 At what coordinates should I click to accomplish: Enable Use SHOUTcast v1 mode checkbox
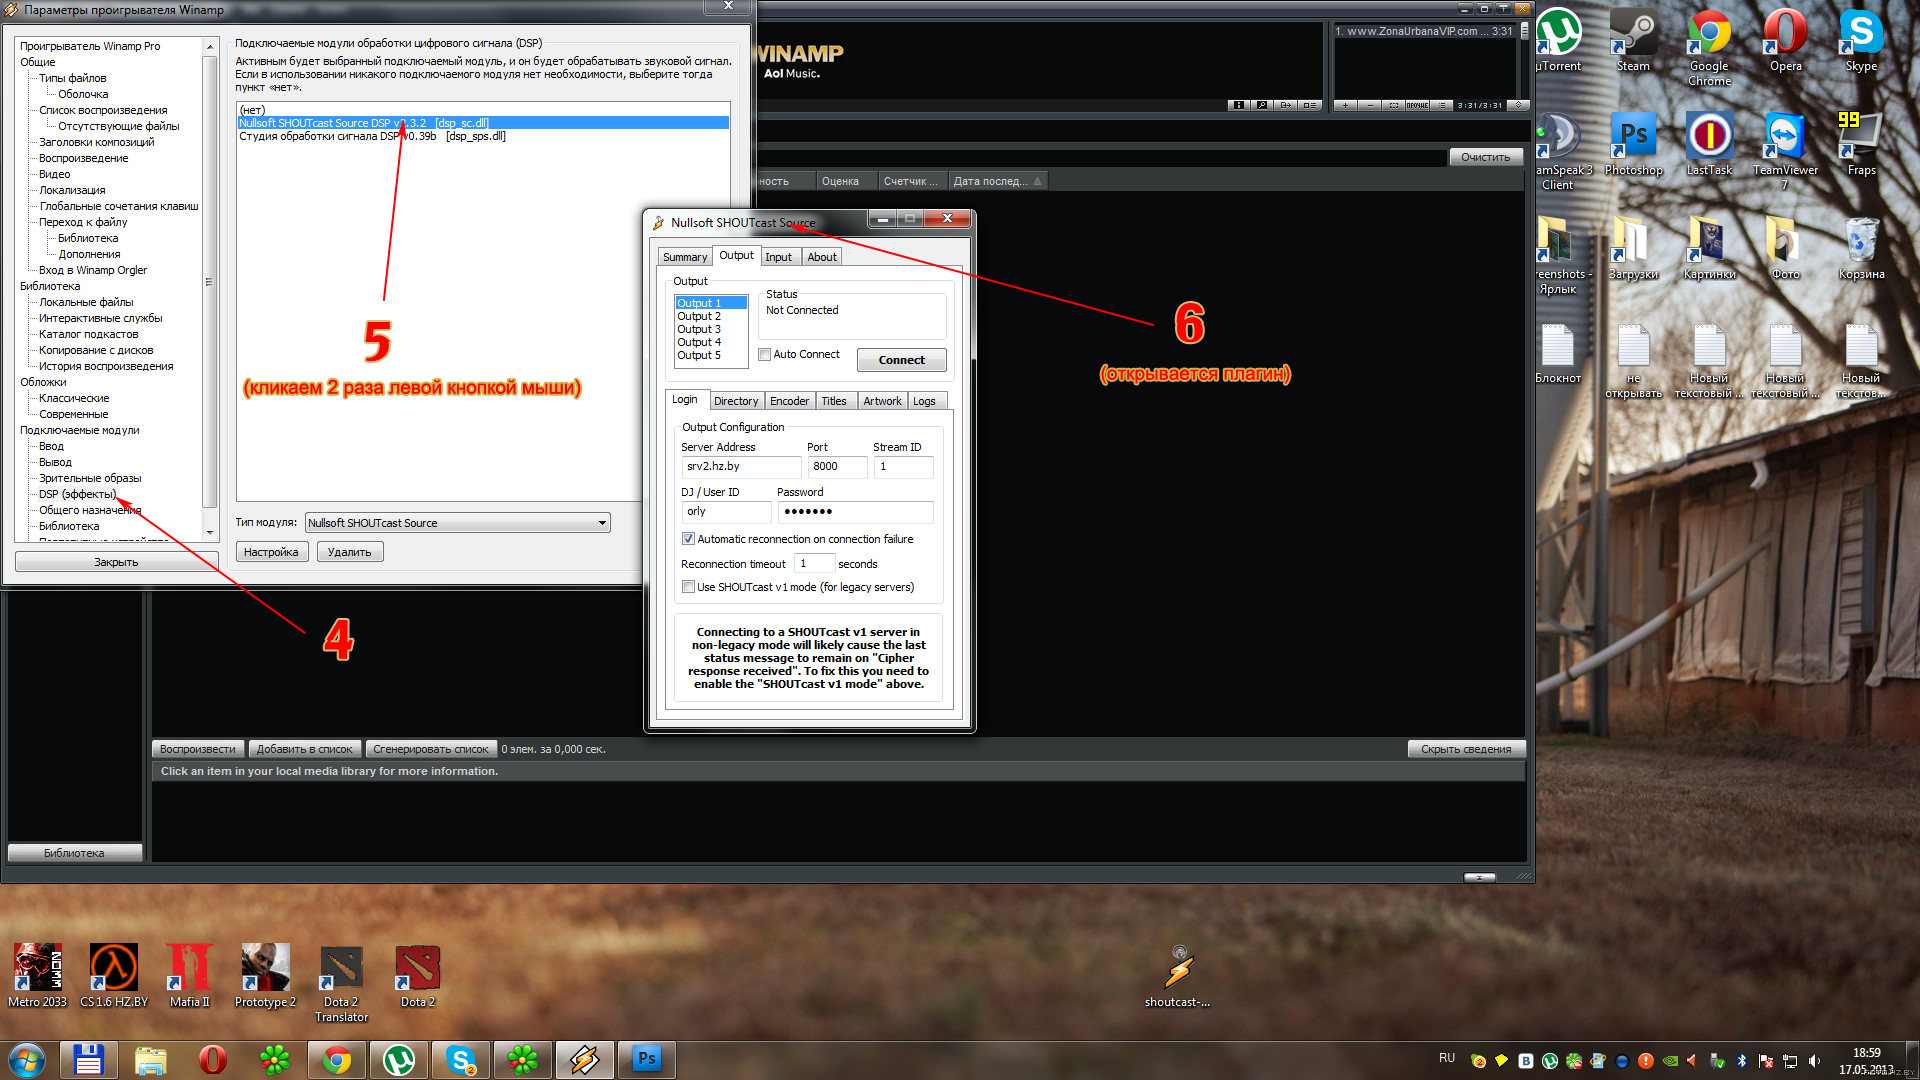point(688,587)
